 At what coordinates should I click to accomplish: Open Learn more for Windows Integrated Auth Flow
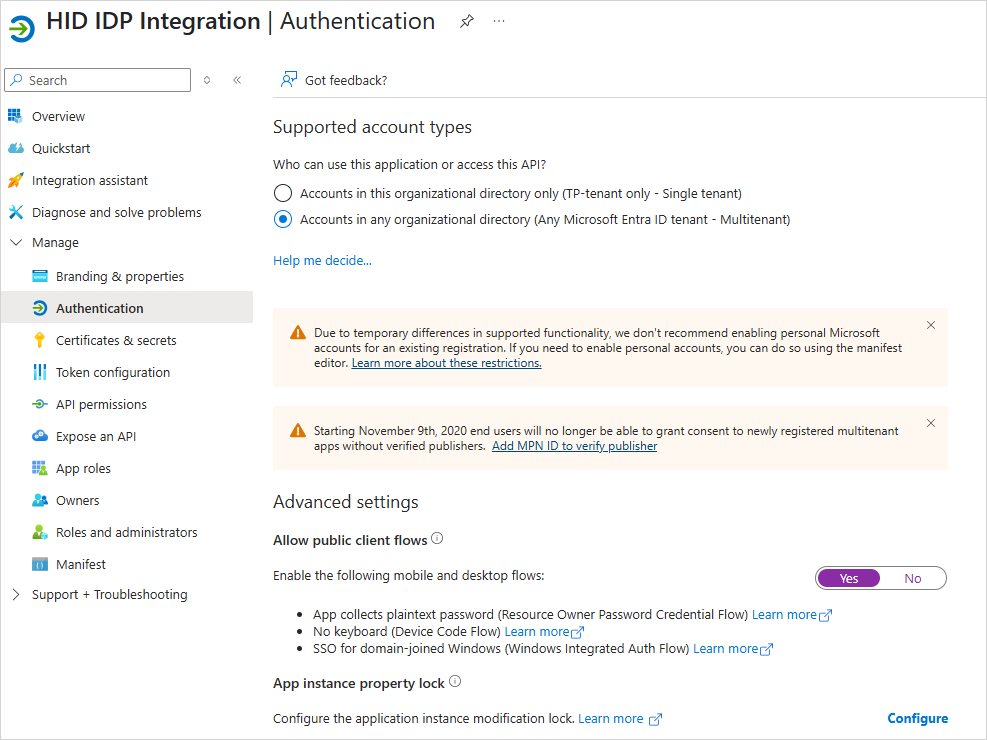pyautogui.click(x=733, y=649)
